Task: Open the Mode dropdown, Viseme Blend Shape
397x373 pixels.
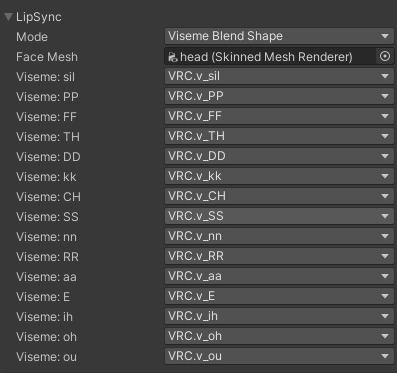Action: pyautogui.click(x=279, y=36)
